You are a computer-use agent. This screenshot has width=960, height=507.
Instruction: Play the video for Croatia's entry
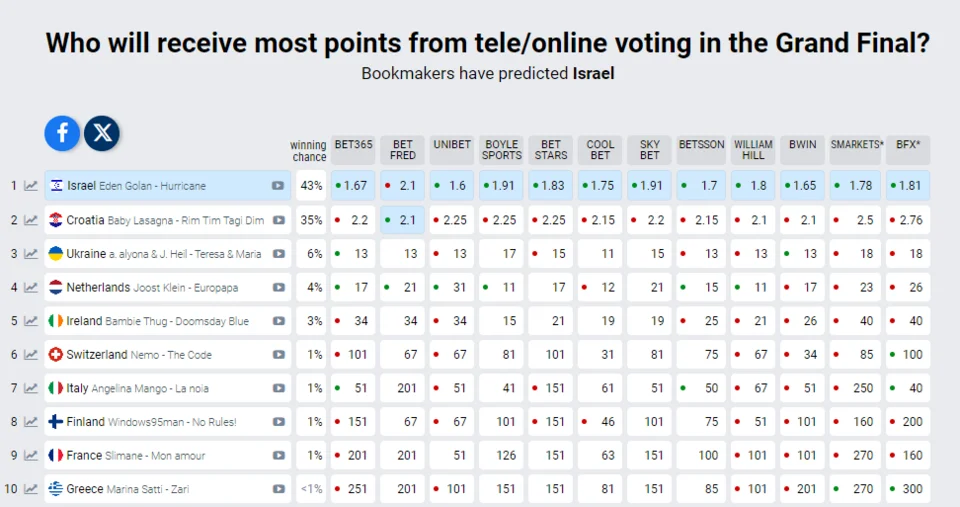coord(278,220)
